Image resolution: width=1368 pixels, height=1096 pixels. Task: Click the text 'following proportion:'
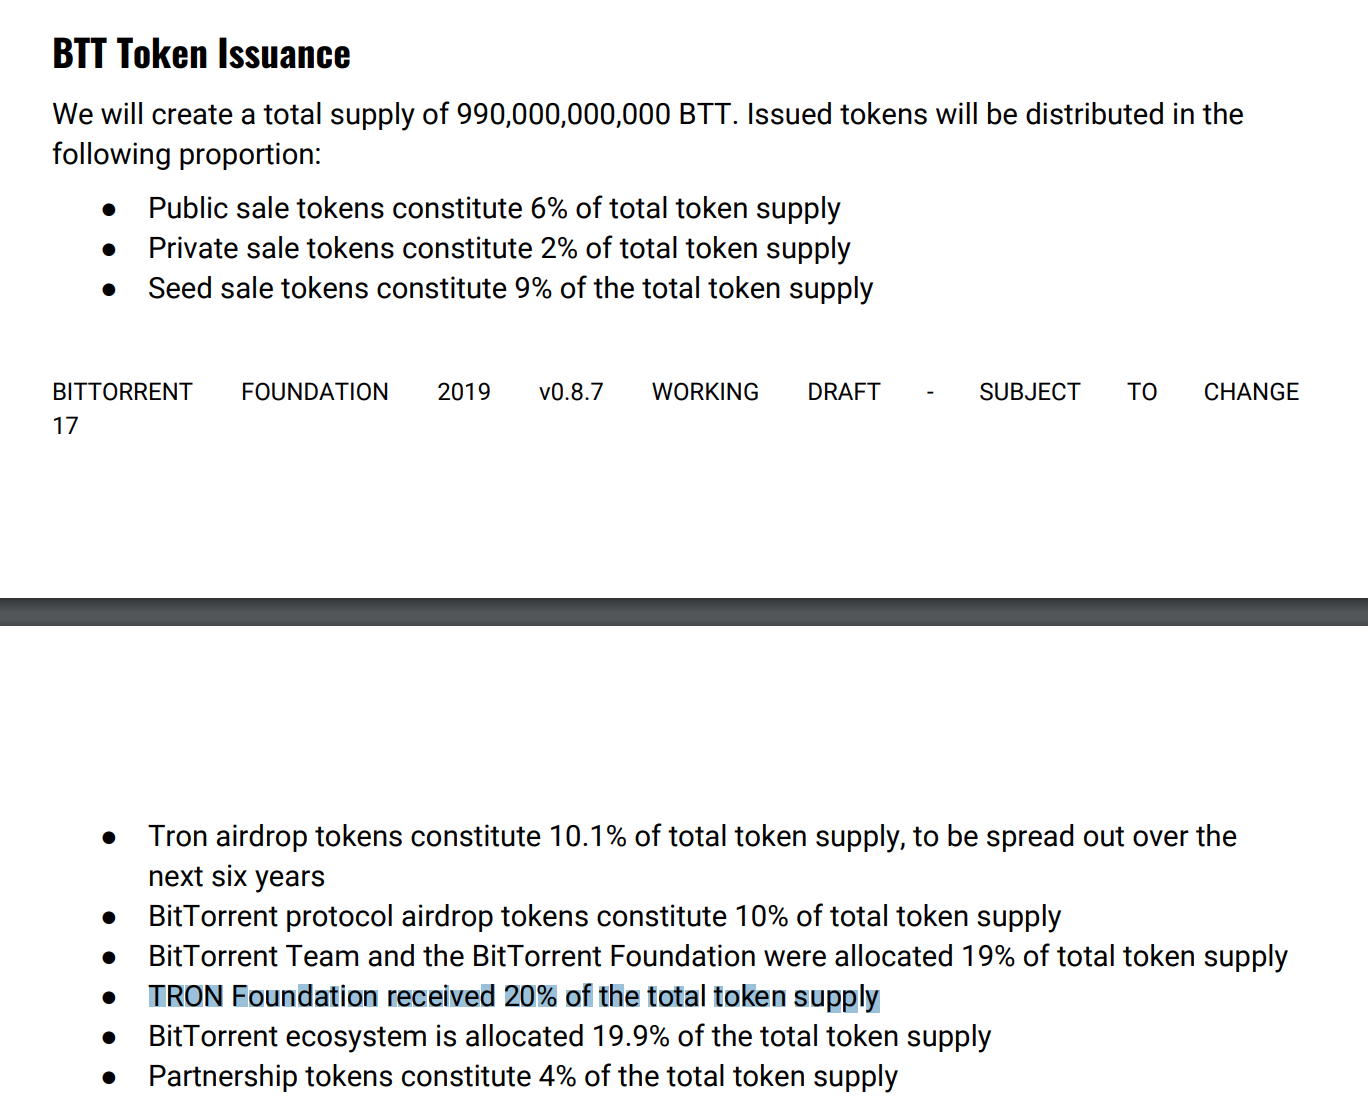(x=187, y=154)
